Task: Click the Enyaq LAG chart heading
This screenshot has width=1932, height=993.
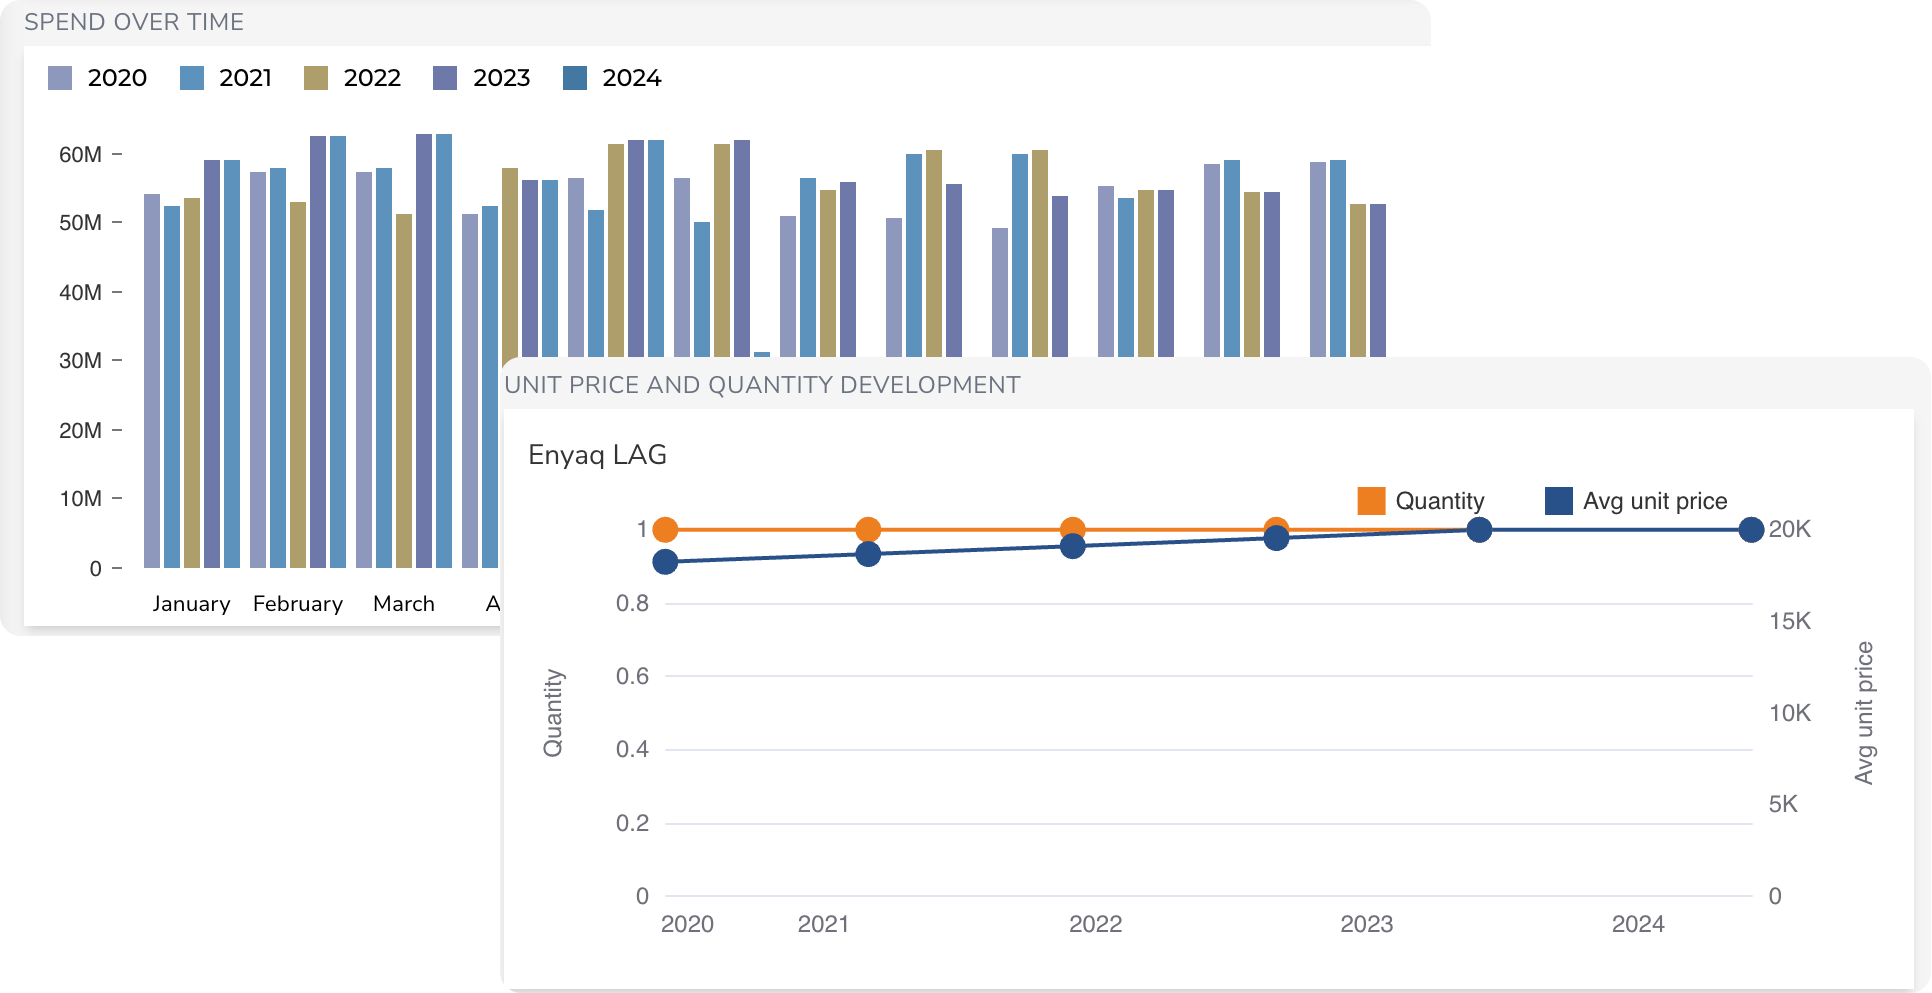Action: coord(597,455)
